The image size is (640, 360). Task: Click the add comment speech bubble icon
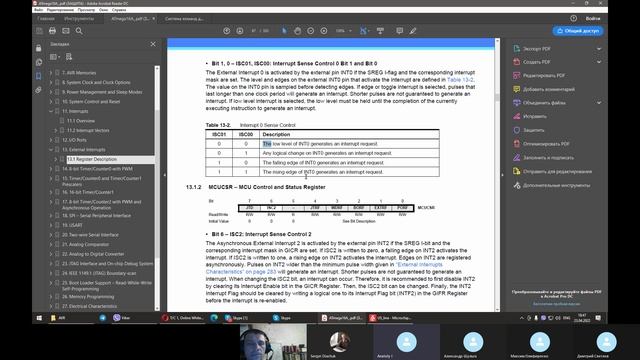click(x=400, y=31)
